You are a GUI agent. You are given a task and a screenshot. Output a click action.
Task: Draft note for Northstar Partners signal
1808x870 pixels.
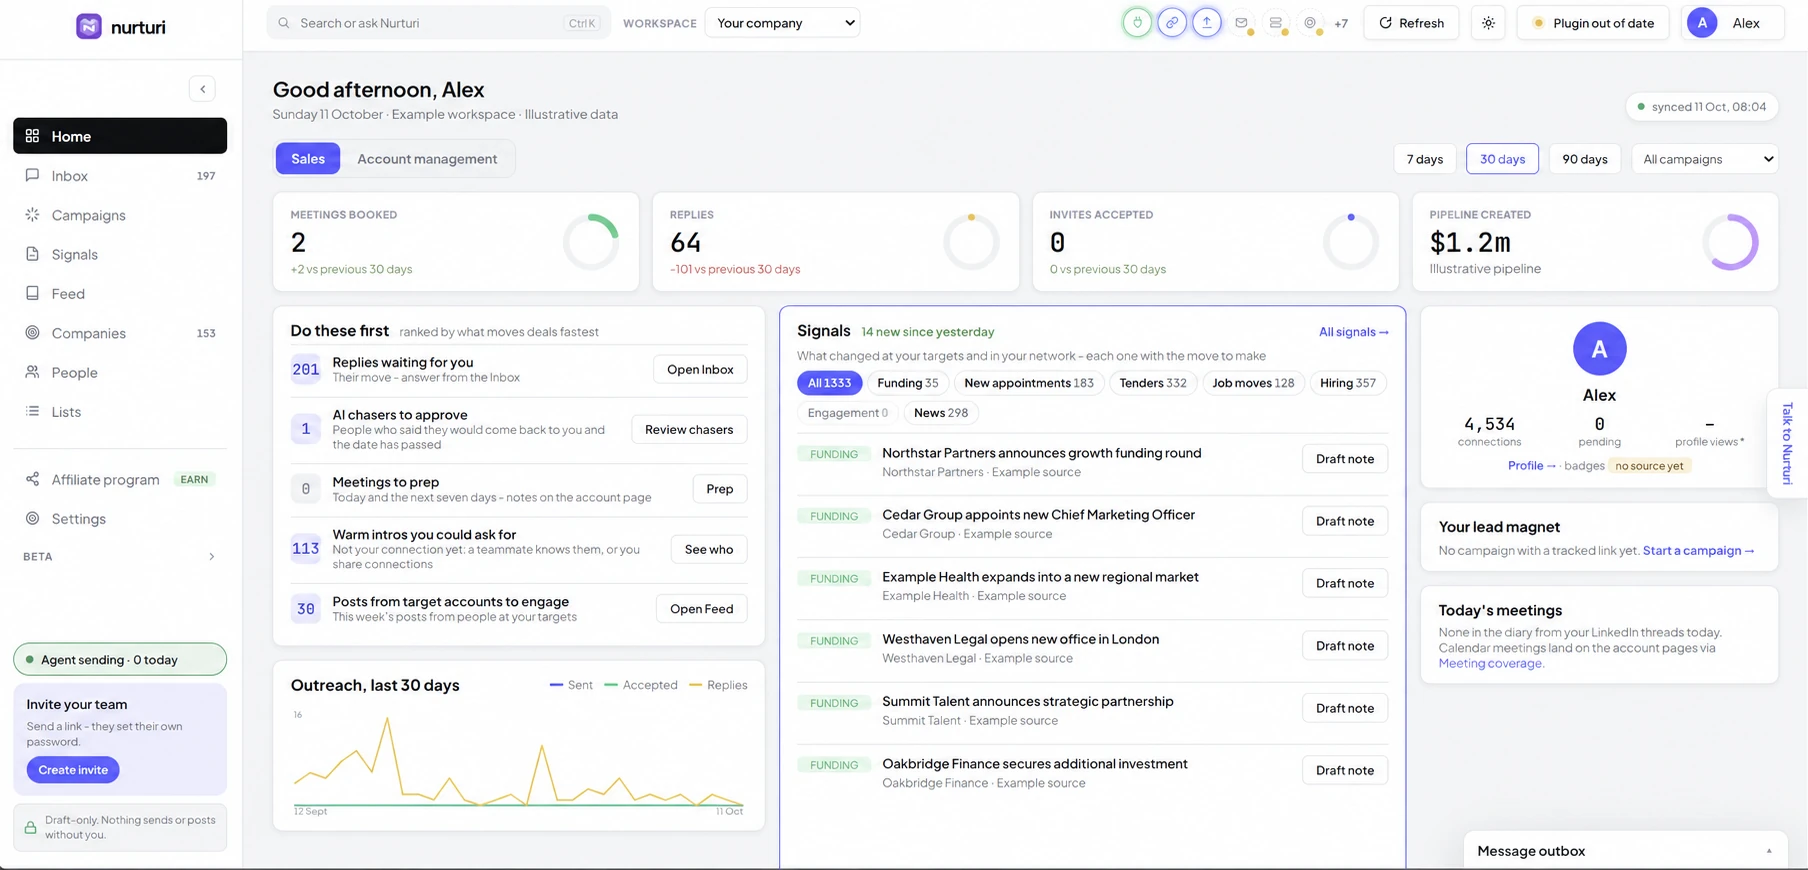1345,459
